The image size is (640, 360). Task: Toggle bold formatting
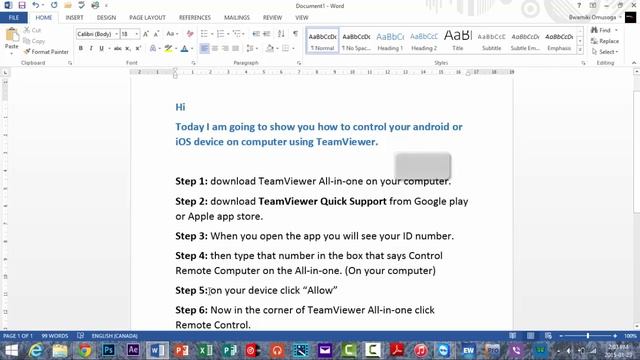81,49
